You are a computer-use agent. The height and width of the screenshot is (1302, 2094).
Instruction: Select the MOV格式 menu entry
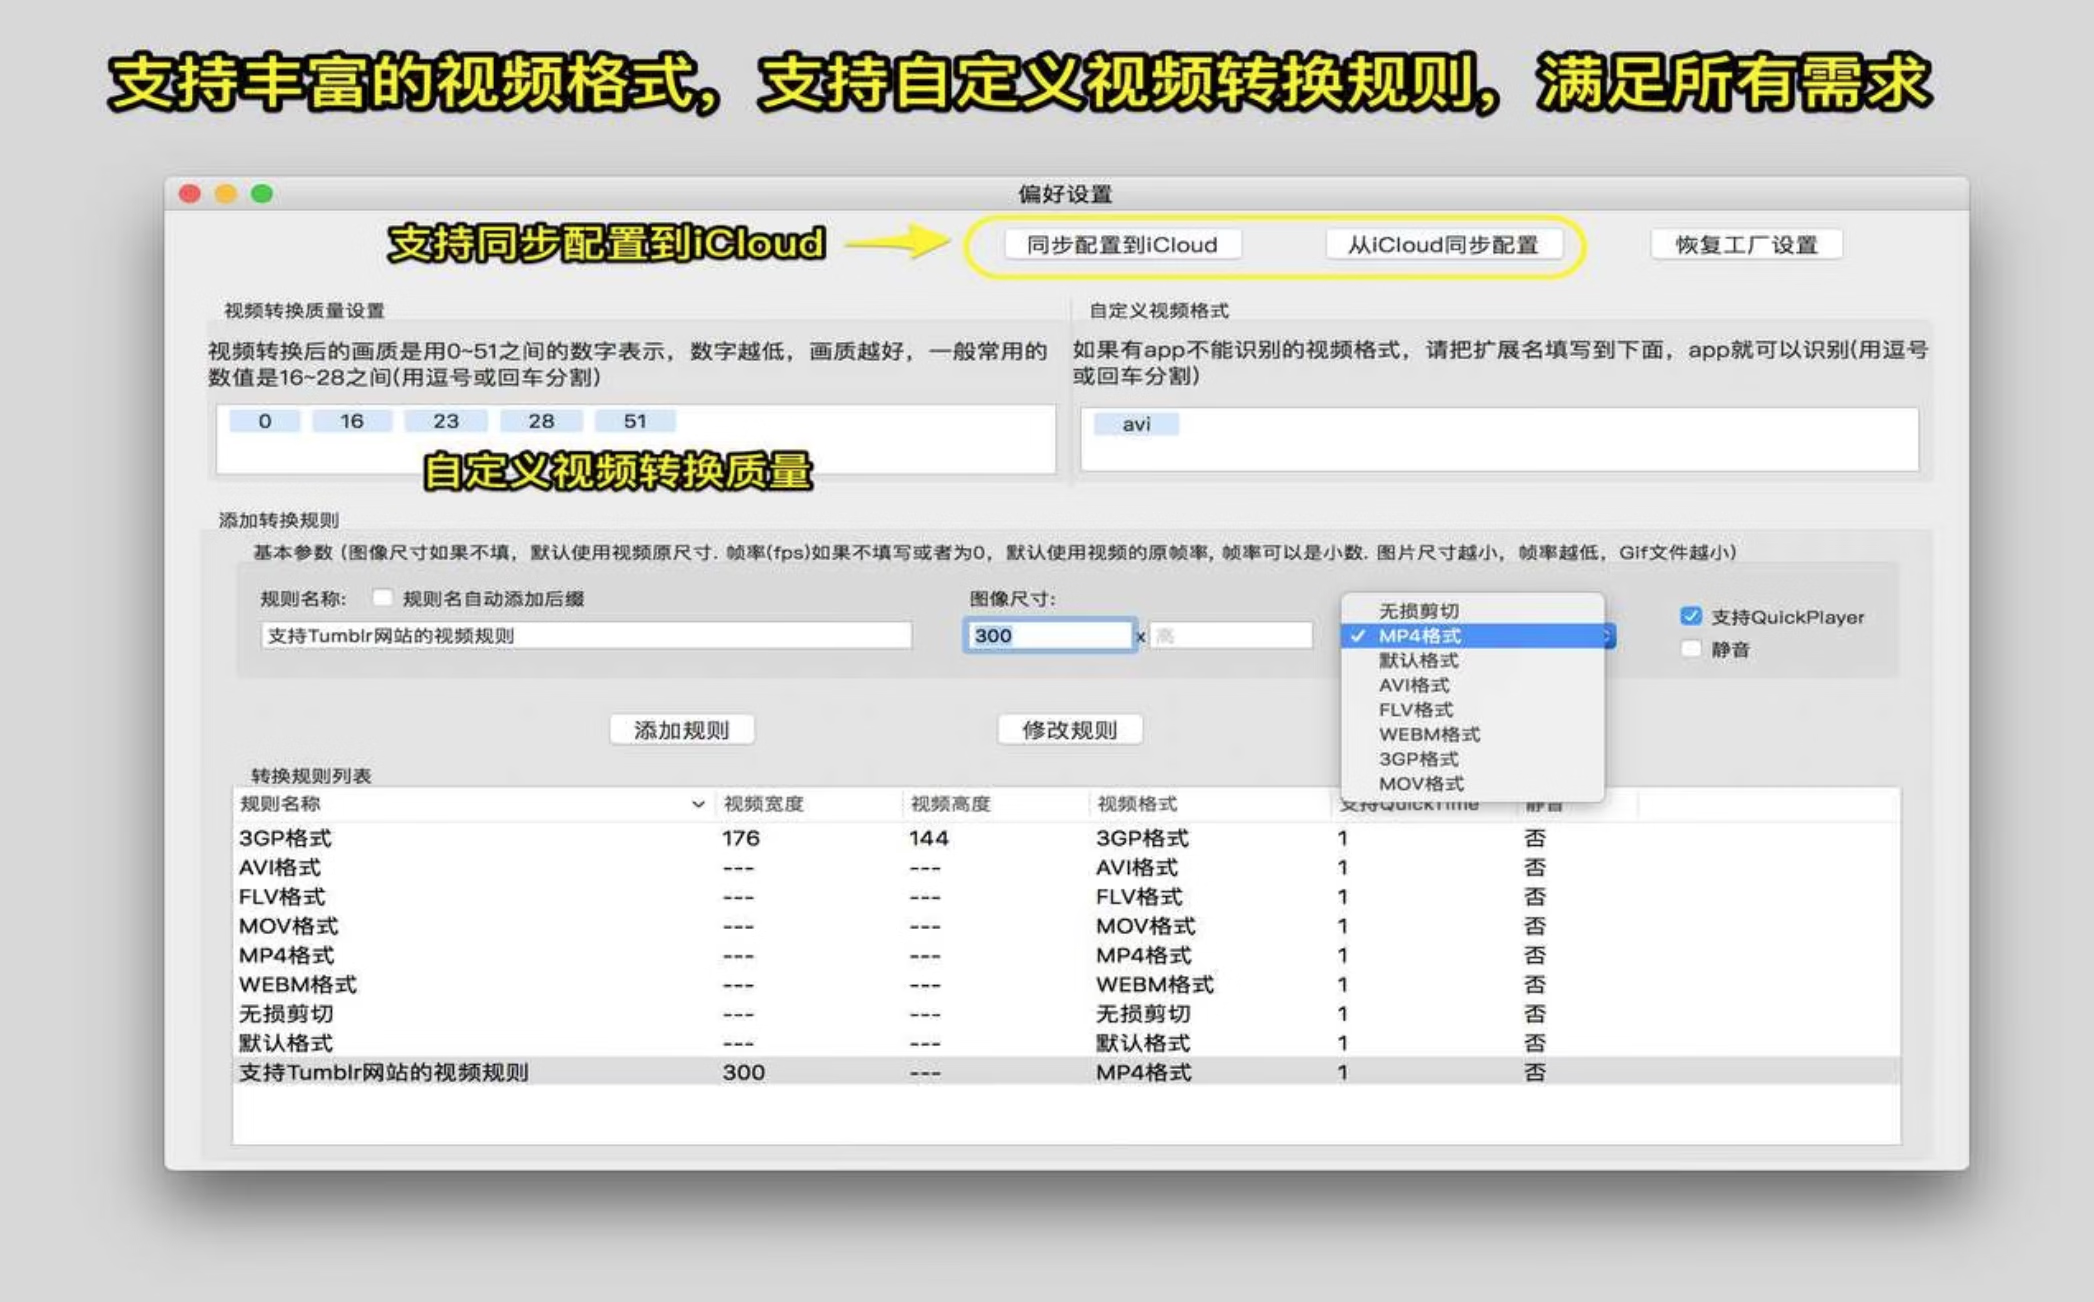click(1420, 783)
